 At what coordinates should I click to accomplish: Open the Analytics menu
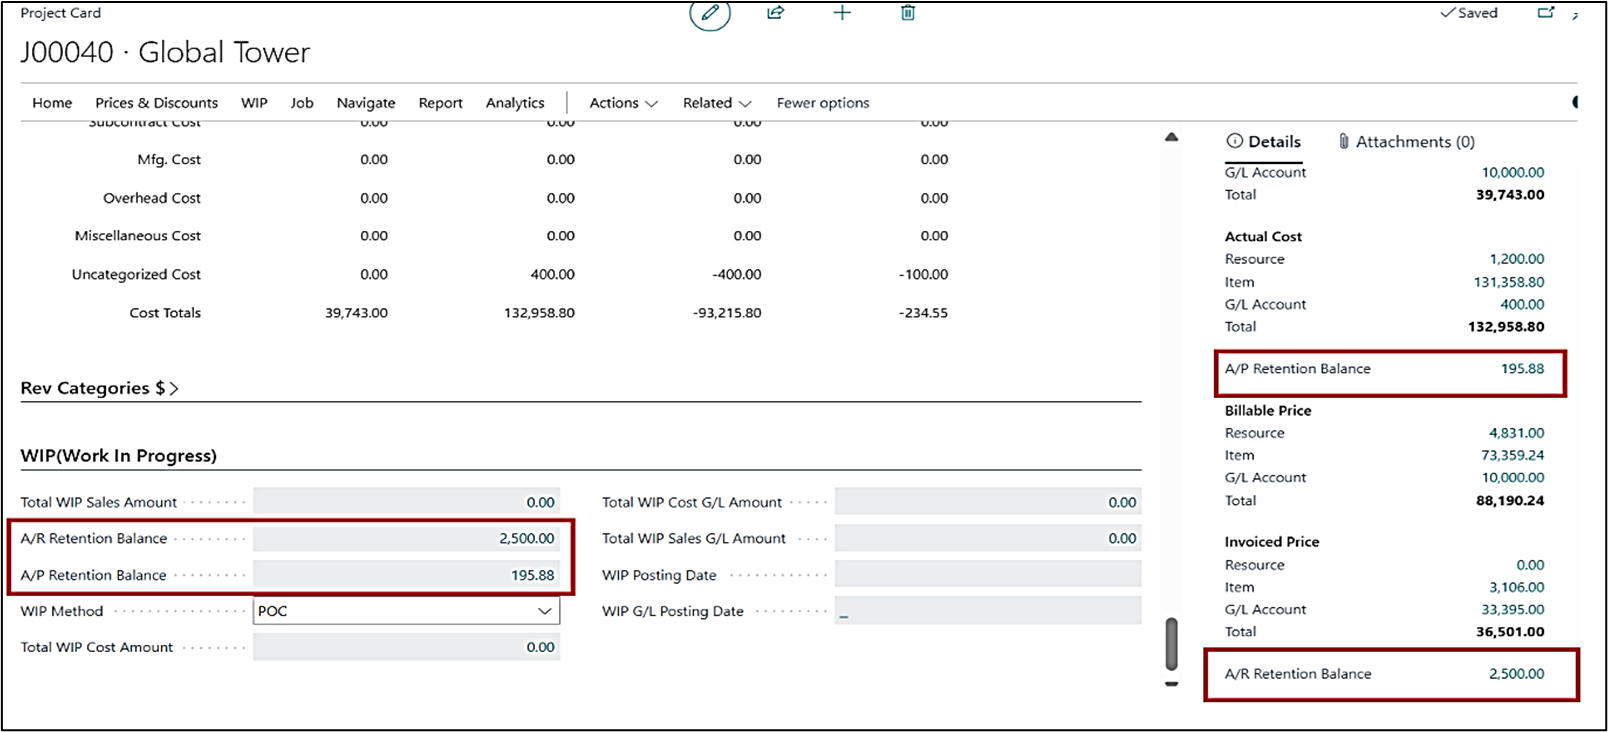coord(515,103)
